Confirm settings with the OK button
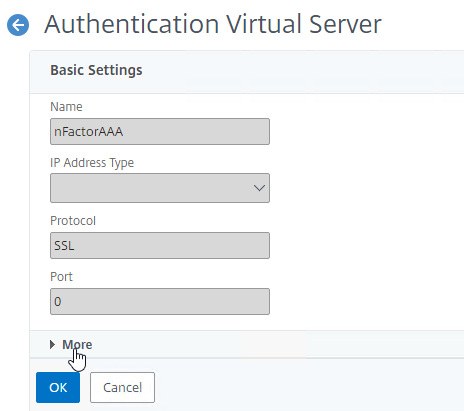The height and width of the screenshot is (411, 464). [x=58, y=387]
